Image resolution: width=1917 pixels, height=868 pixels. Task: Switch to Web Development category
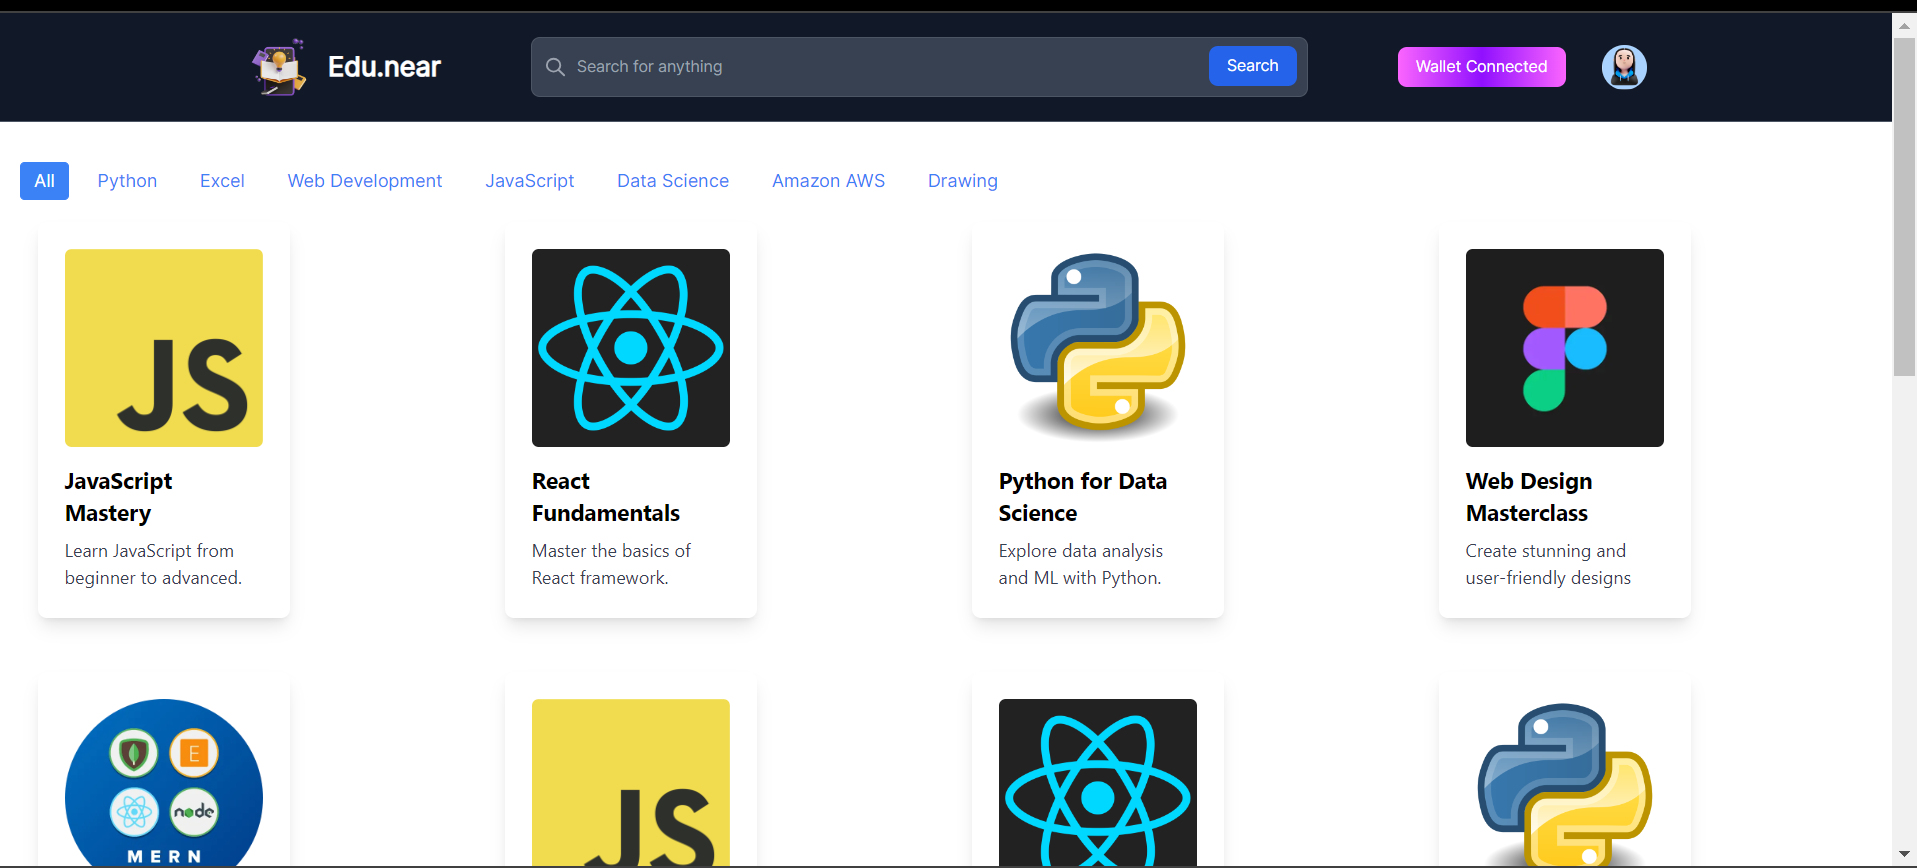365,181
